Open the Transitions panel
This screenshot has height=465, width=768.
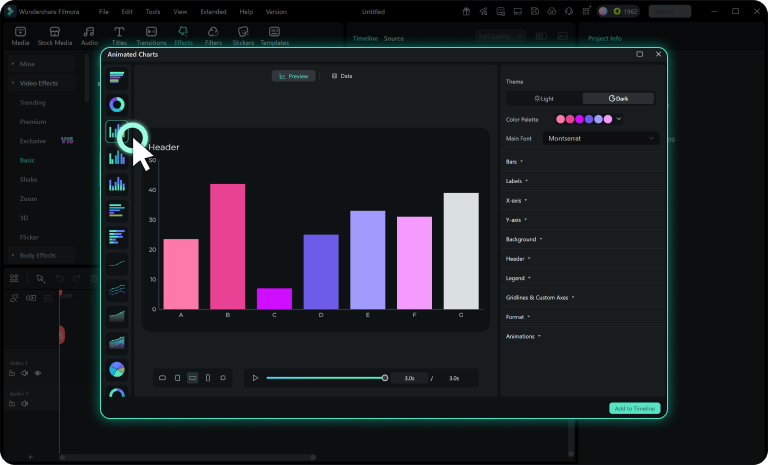pos(151,36)
